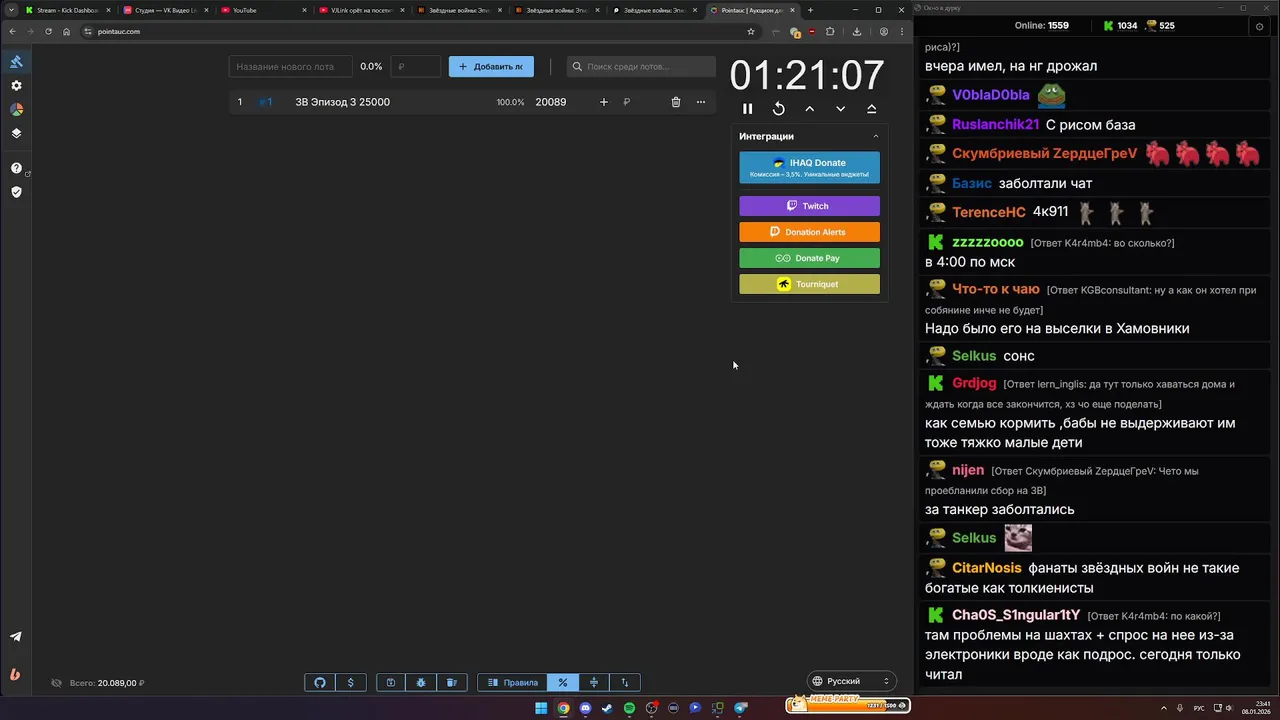The height and width of the screenshot is (720, 1280).
Task: Toggle the sort arrows button
Action: click(x=625, y=683)
